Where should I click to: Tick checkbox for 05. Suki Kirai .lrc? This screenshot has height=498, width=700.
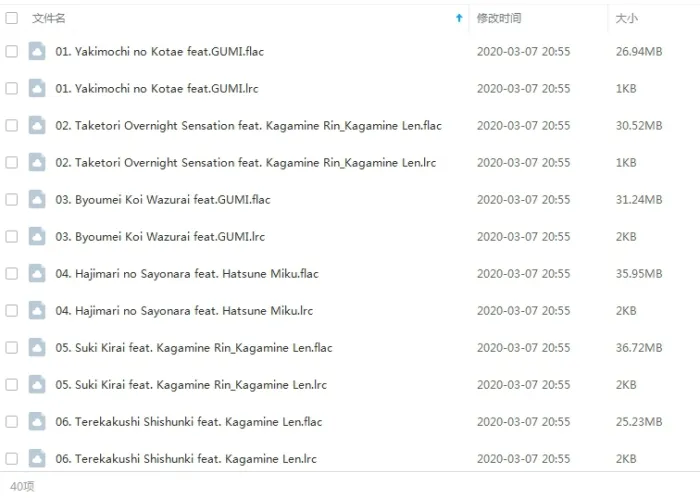pyautogui.click(x=12, y=385)
